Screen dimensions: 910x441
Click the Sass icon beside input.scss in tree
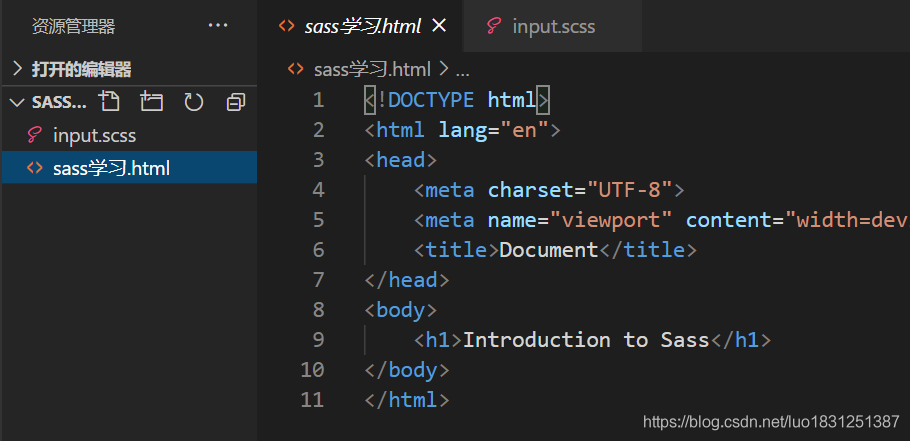coord(35,135)
